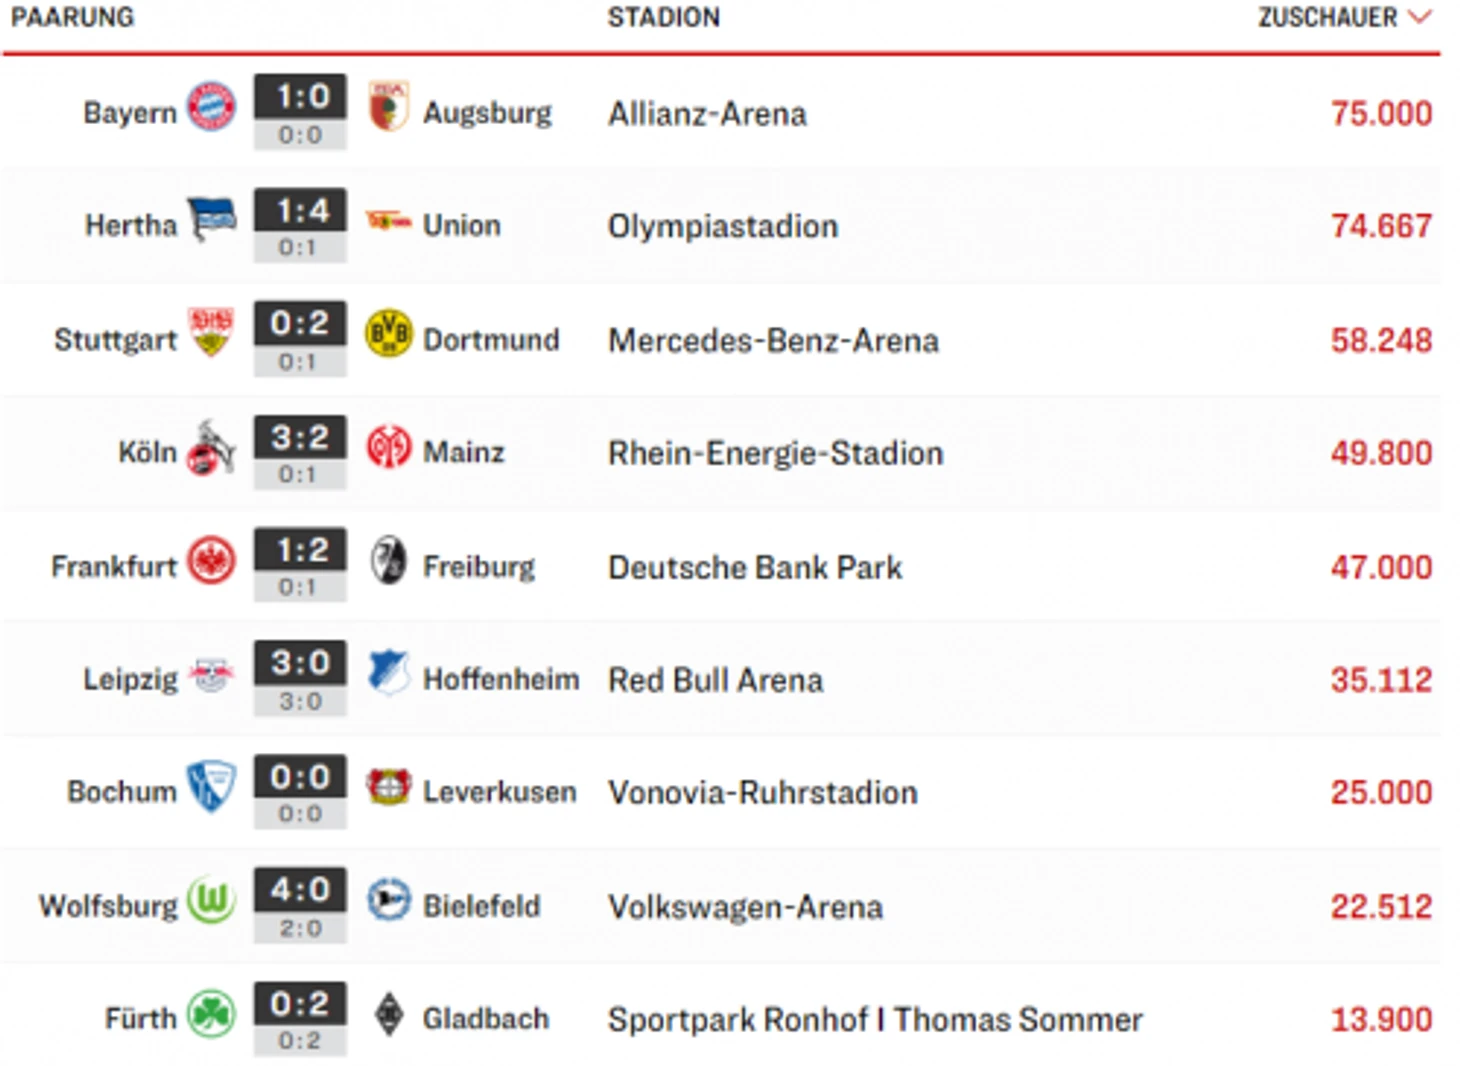Click the Hertha BSC flag logo
This screenshot has height=1066, width=1460.
[212, 219]
